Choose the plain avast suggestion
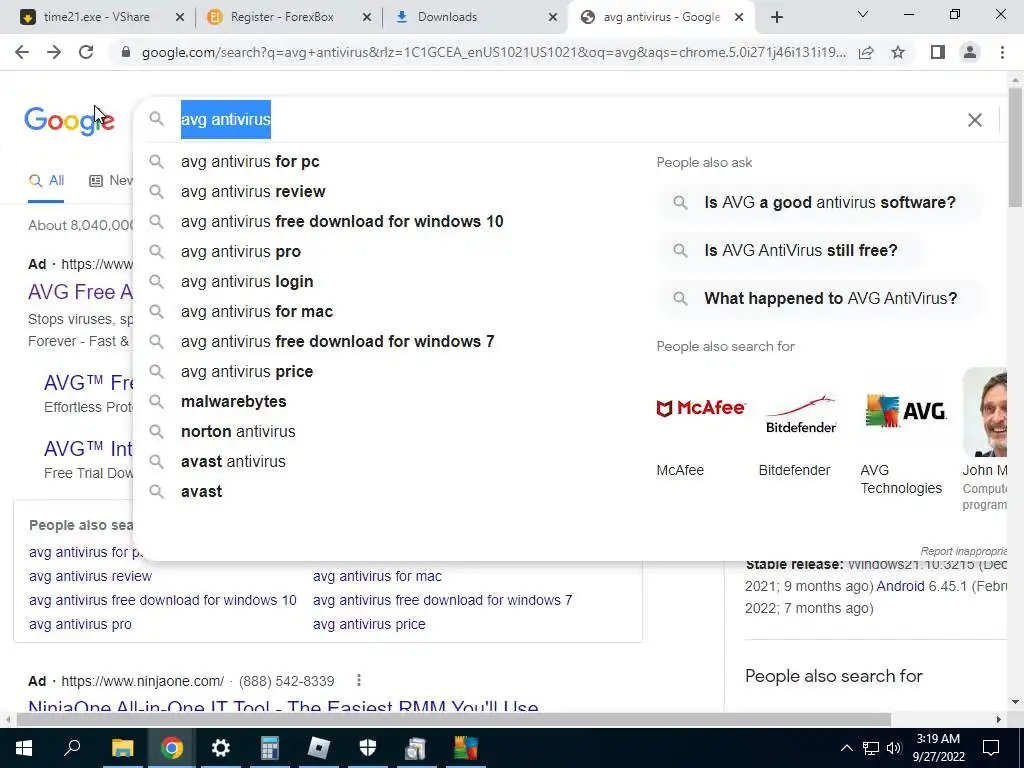The height and width of the screenshot is (768, 1024). coord(202,492)
